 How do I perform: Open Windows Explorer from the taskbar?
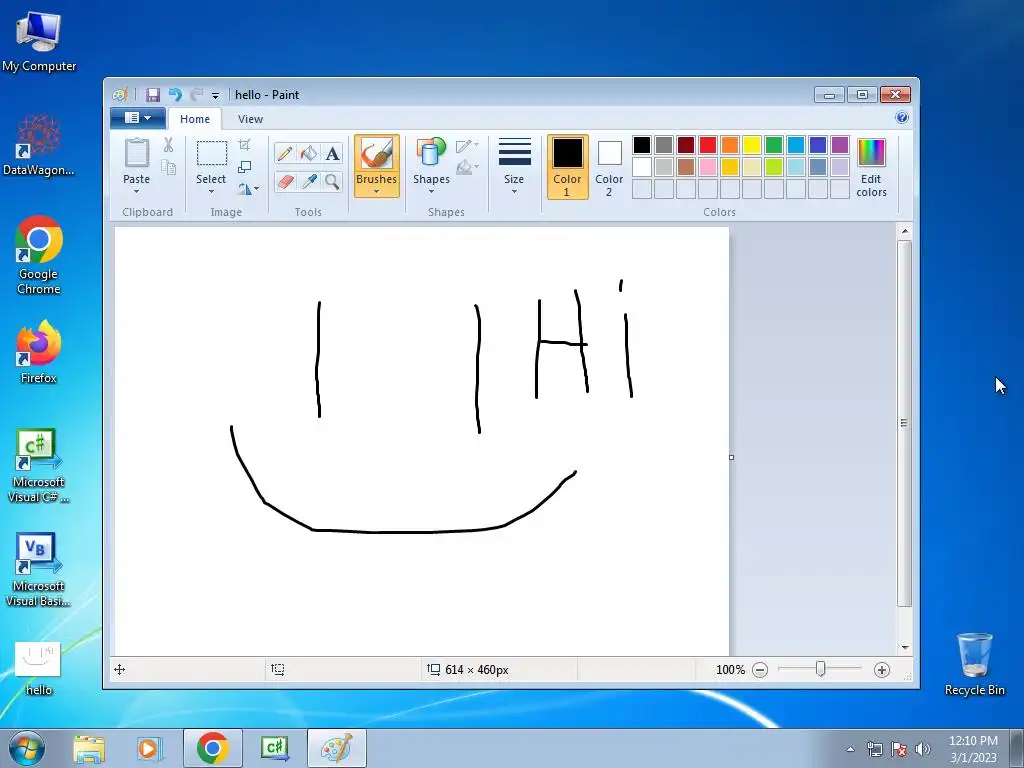[89, 749]
